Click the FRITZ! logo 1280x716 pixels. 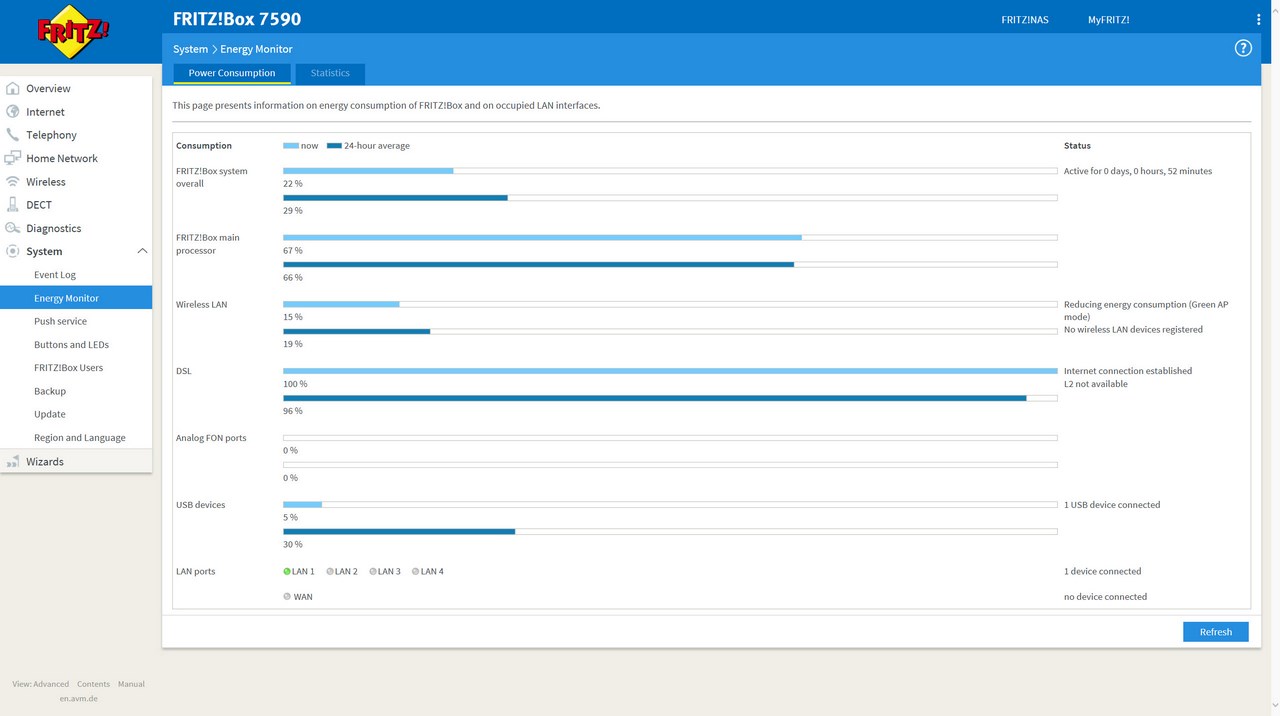pyautogui.click(x=75, y=31)
